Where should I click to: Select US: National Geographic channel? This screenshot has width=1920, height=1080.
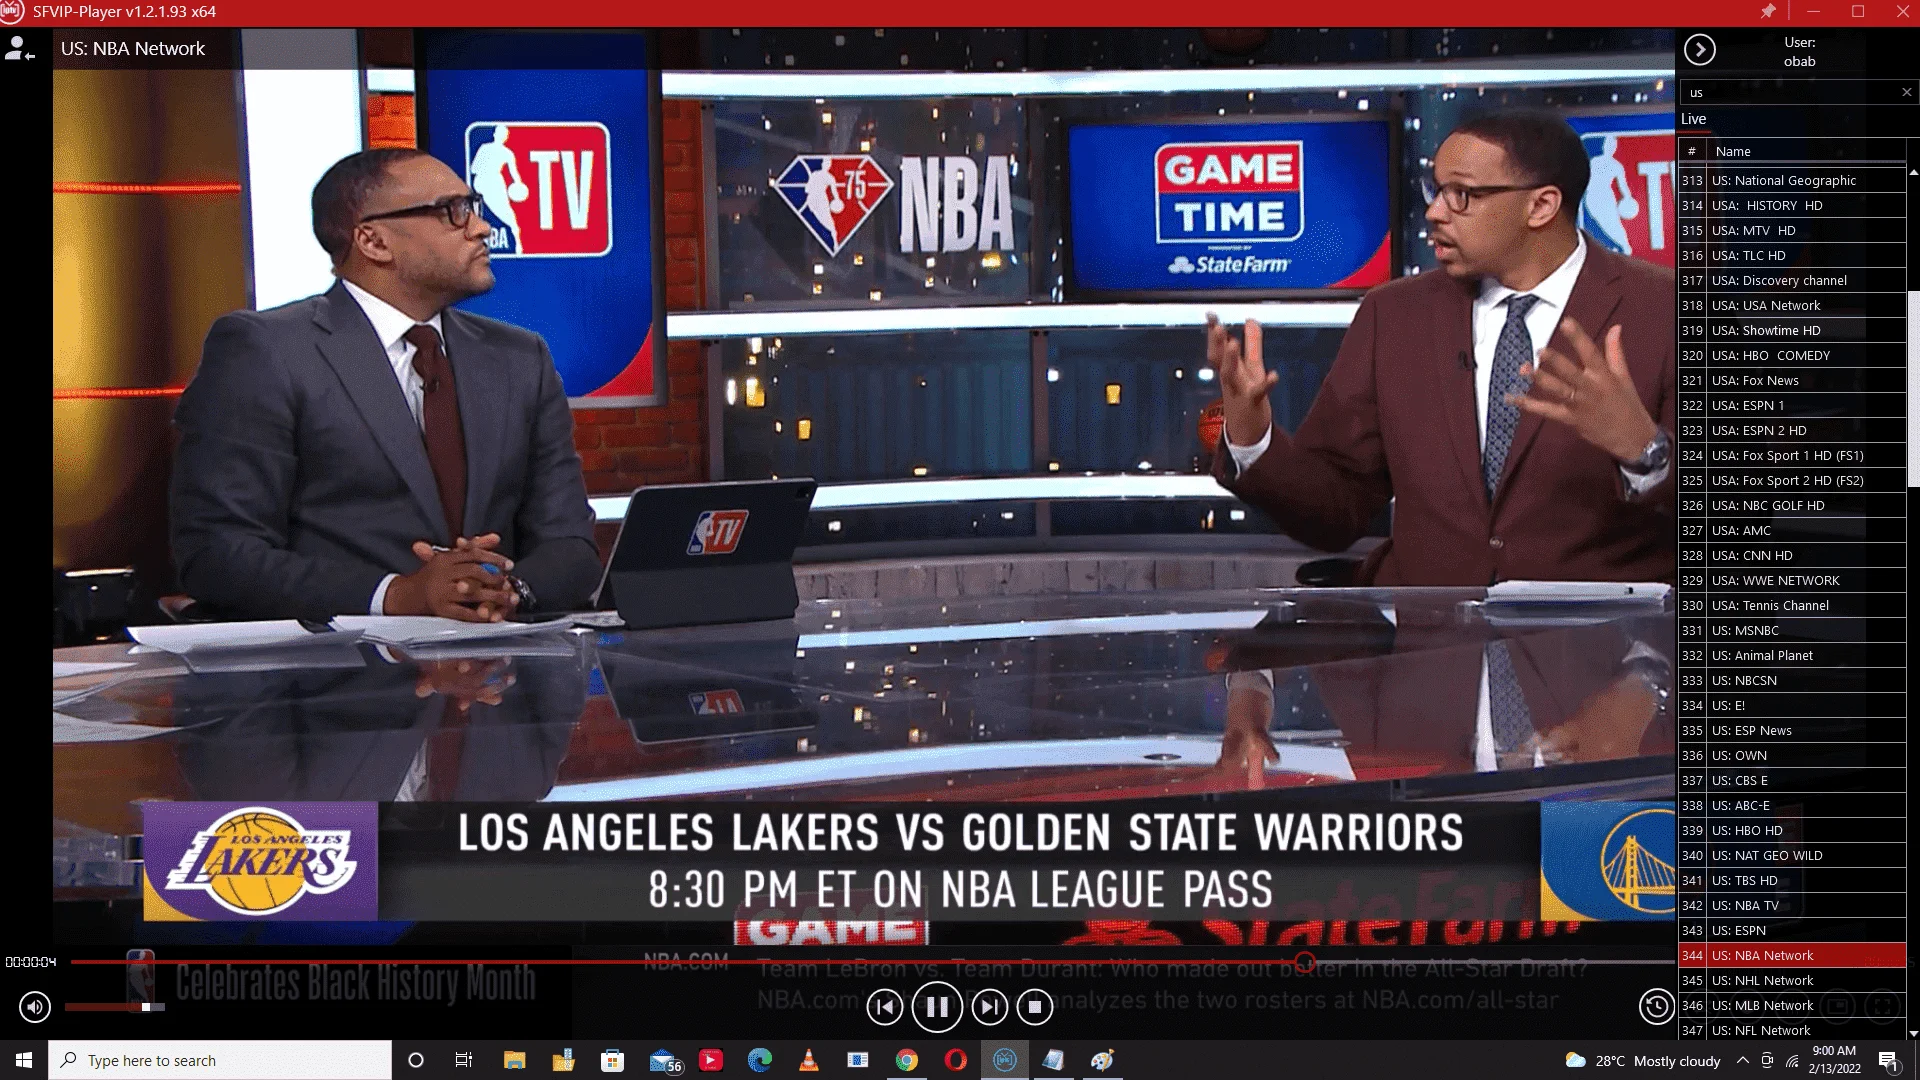(1792, 180)
